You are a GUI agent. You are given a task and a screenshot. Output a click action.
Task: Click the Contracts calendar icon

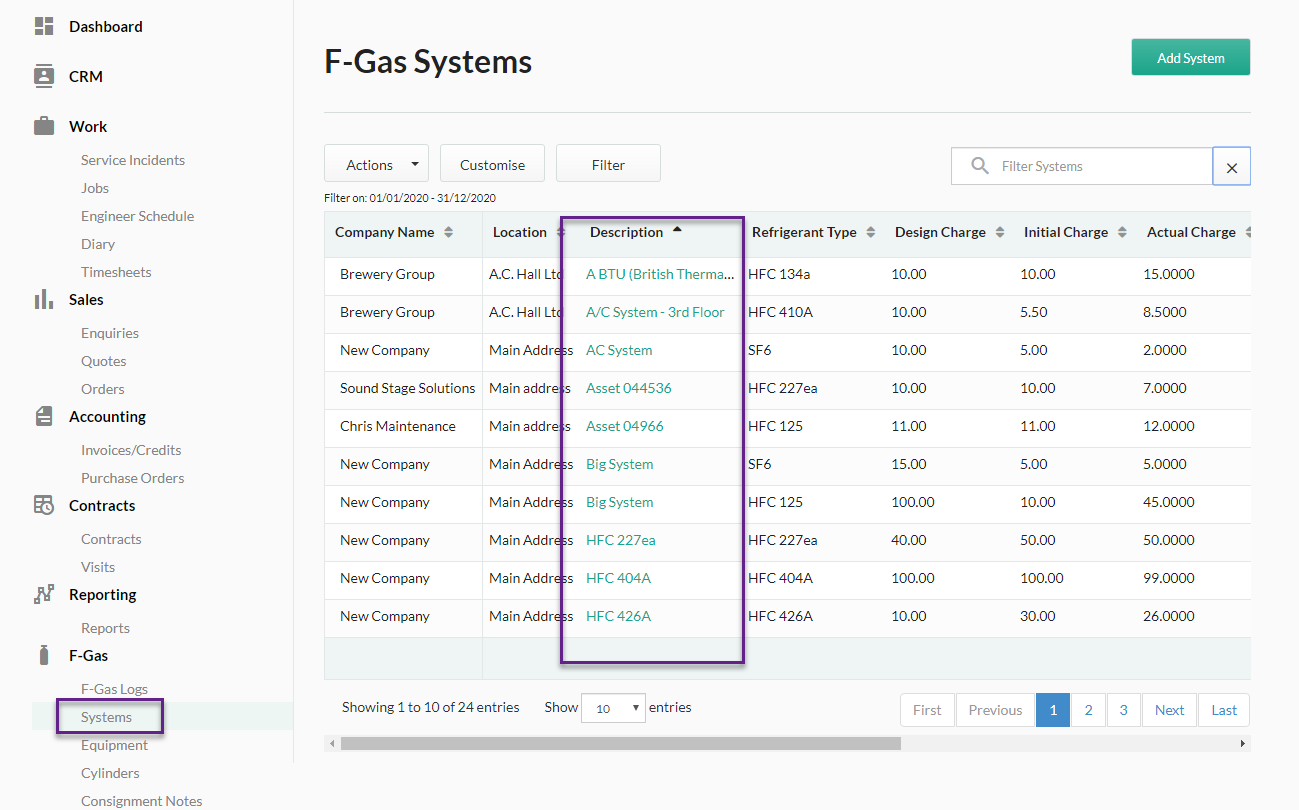pyautogui.click(x=44, y=505)
